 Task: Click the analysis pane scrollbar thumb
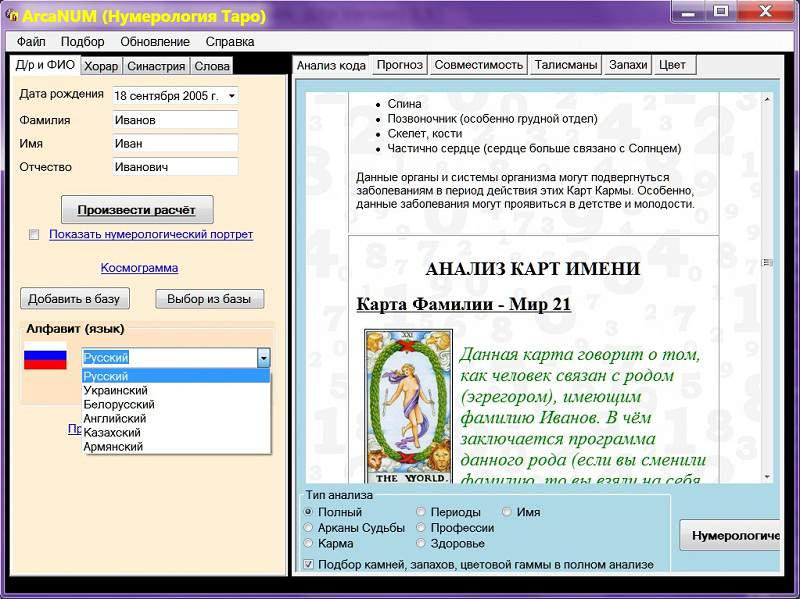click(x=767, y=262)
